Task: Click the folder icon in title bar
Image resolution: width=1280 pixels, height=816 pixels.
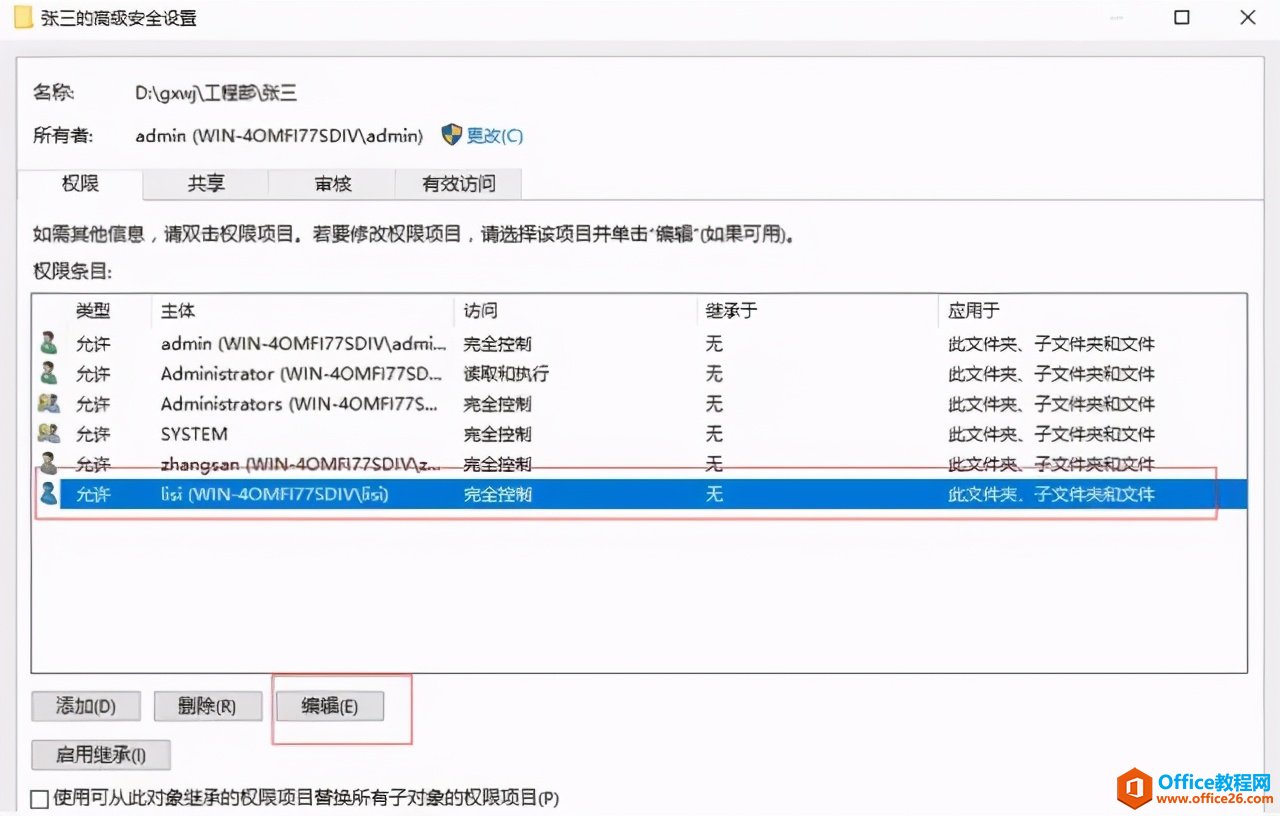Action: pos(22,17)
